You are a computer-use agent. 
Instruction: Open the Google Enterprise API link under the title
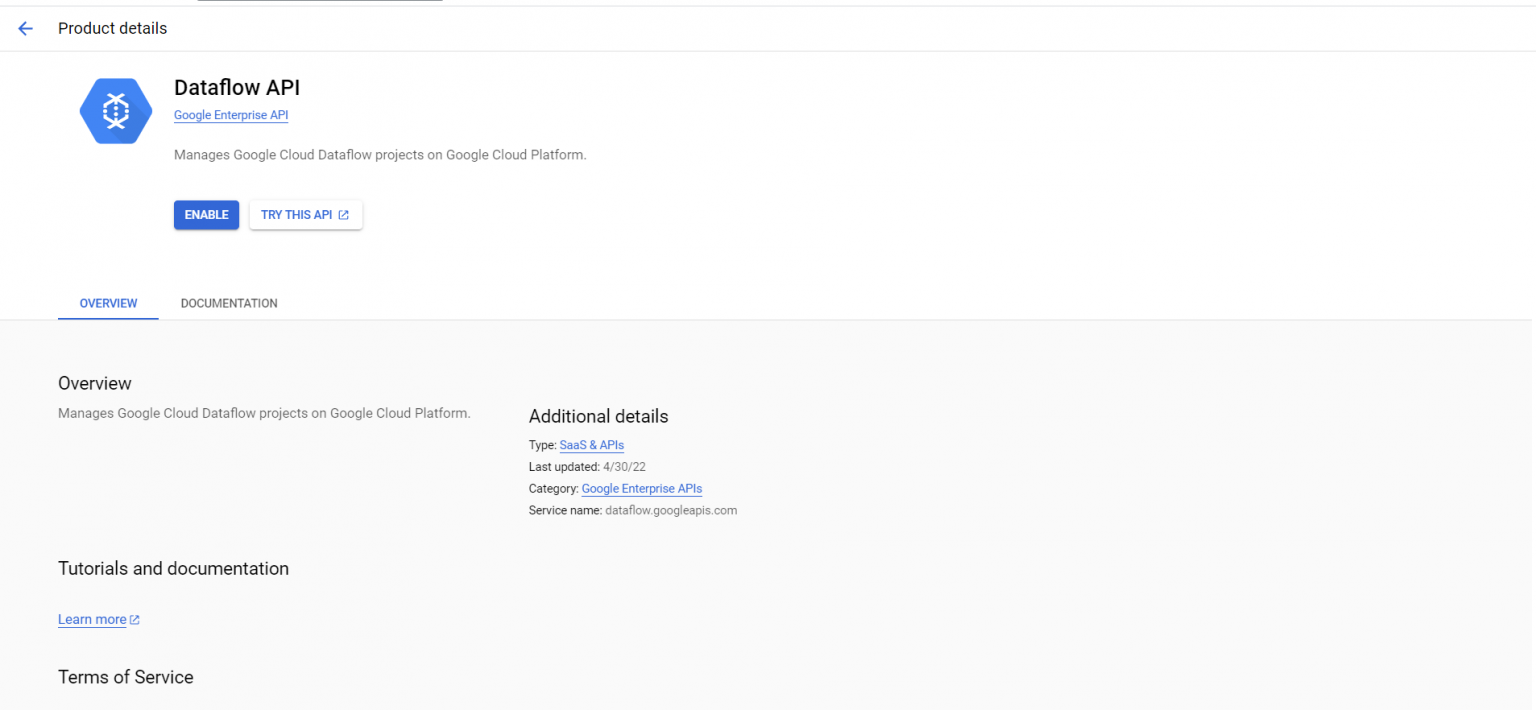(231, 115)
